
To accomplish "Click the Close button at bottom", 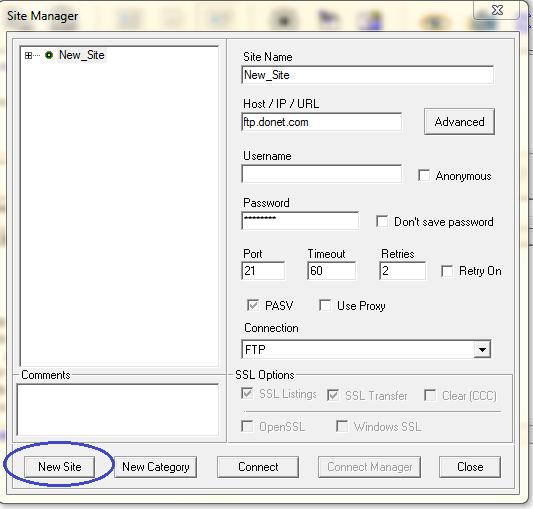I will point(470,467).
